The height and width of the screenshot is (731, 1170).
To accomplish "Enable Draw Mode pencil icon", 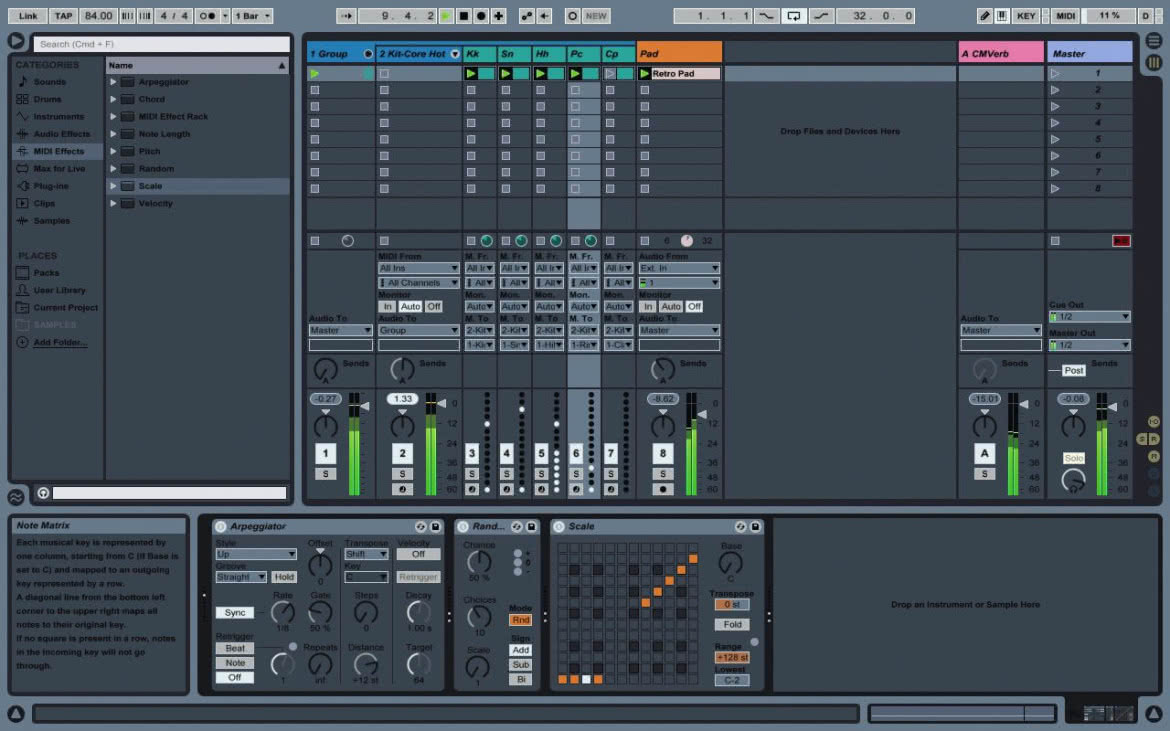I will tap(985, 16).
